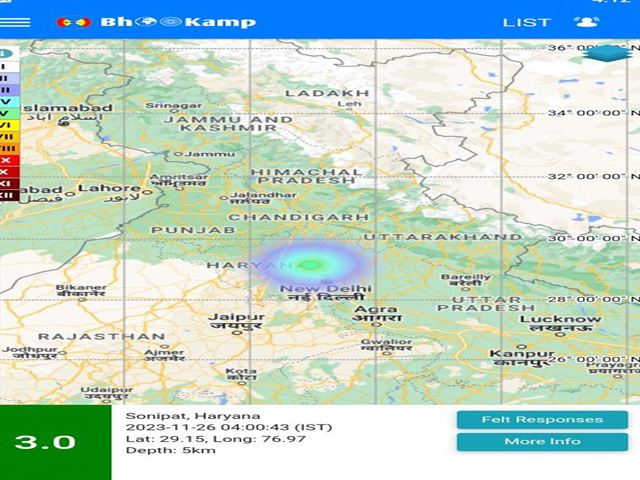Click the Amritsar city label

pyautogui.click(x=178, y=180)
